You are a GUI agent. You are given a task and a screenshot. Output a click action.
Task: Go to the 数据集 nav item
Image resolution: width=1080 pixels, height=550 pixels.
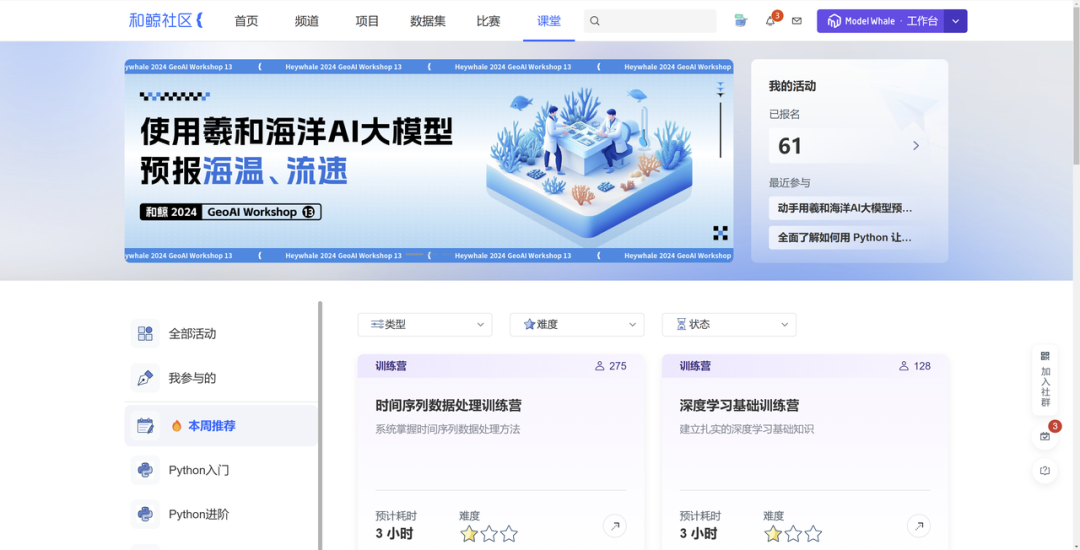(428, 21)
